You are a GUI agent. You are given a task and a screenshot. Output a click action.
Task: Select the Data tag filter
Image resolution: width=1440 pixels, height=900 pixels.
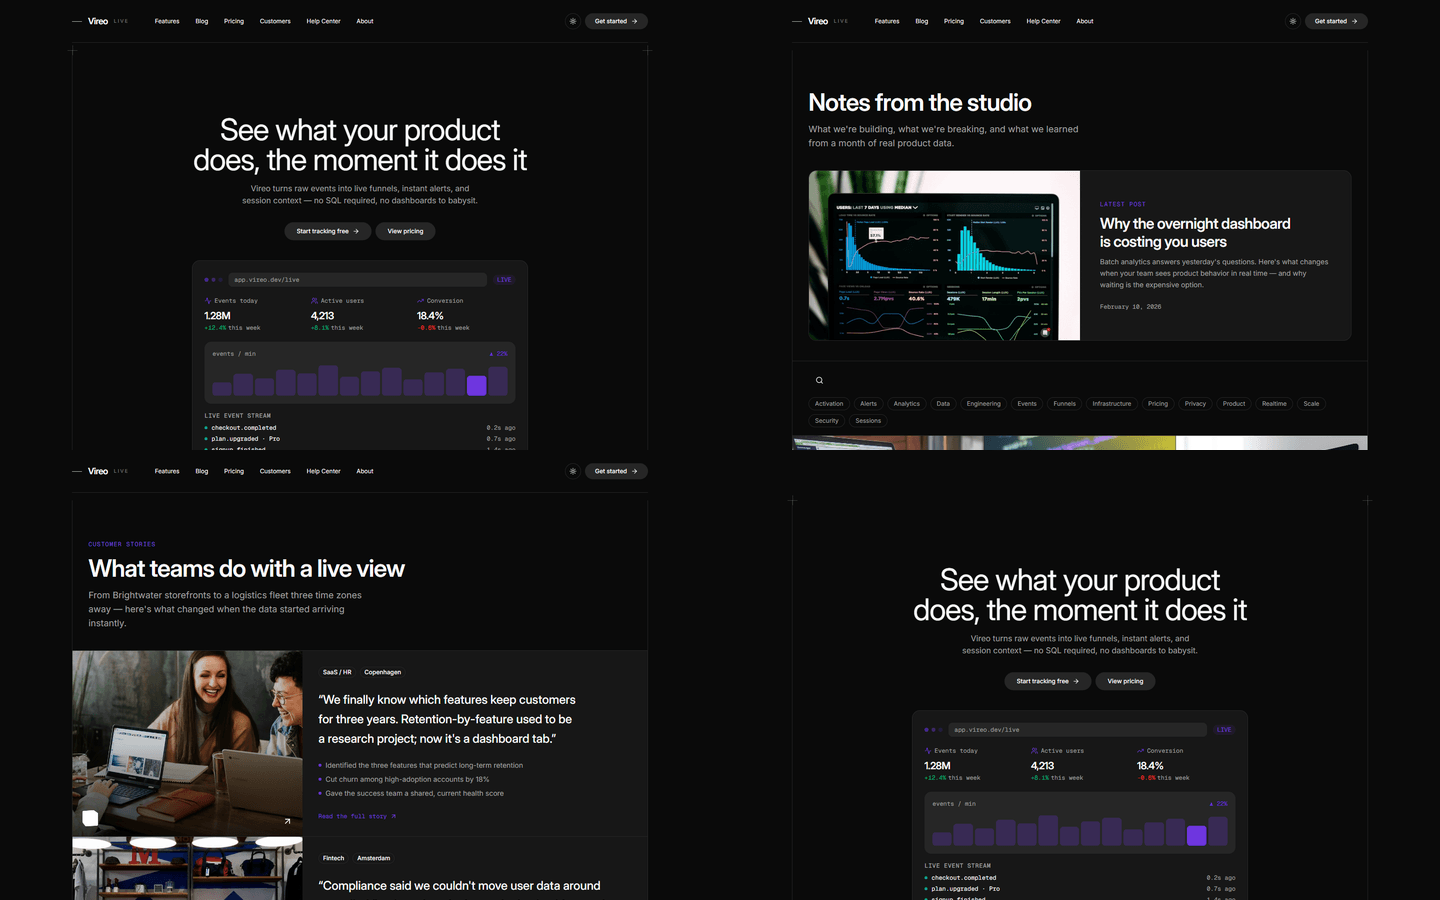(943, 404)
